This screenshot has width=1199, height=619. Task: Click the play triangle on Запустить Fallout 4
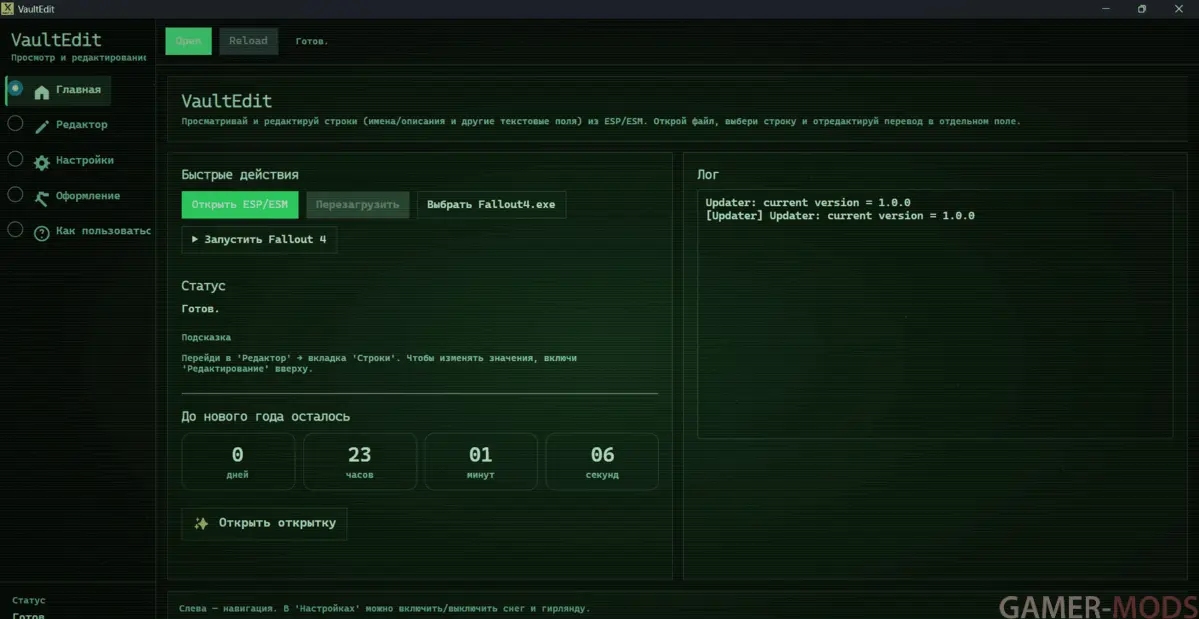click(195, 240)
